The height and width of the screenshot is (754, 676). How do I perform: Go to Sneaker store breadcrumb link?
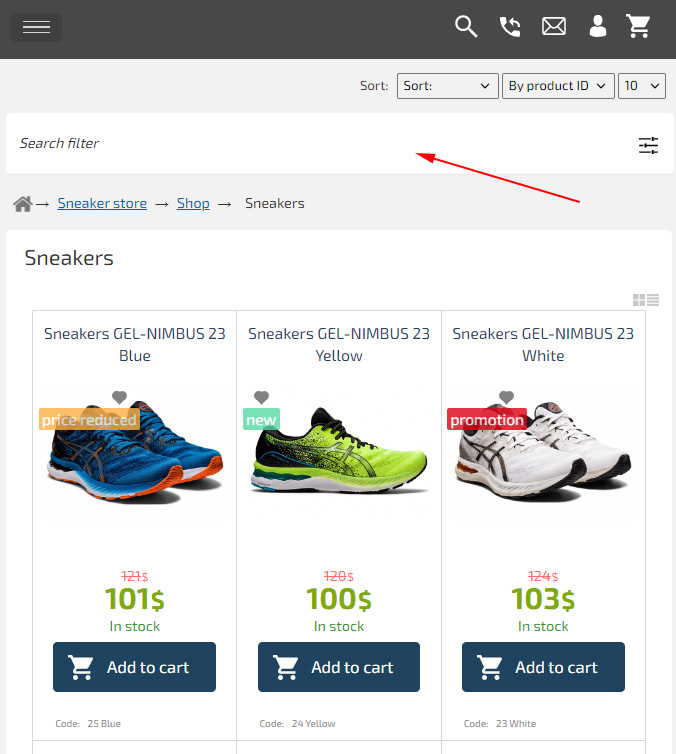102,203
